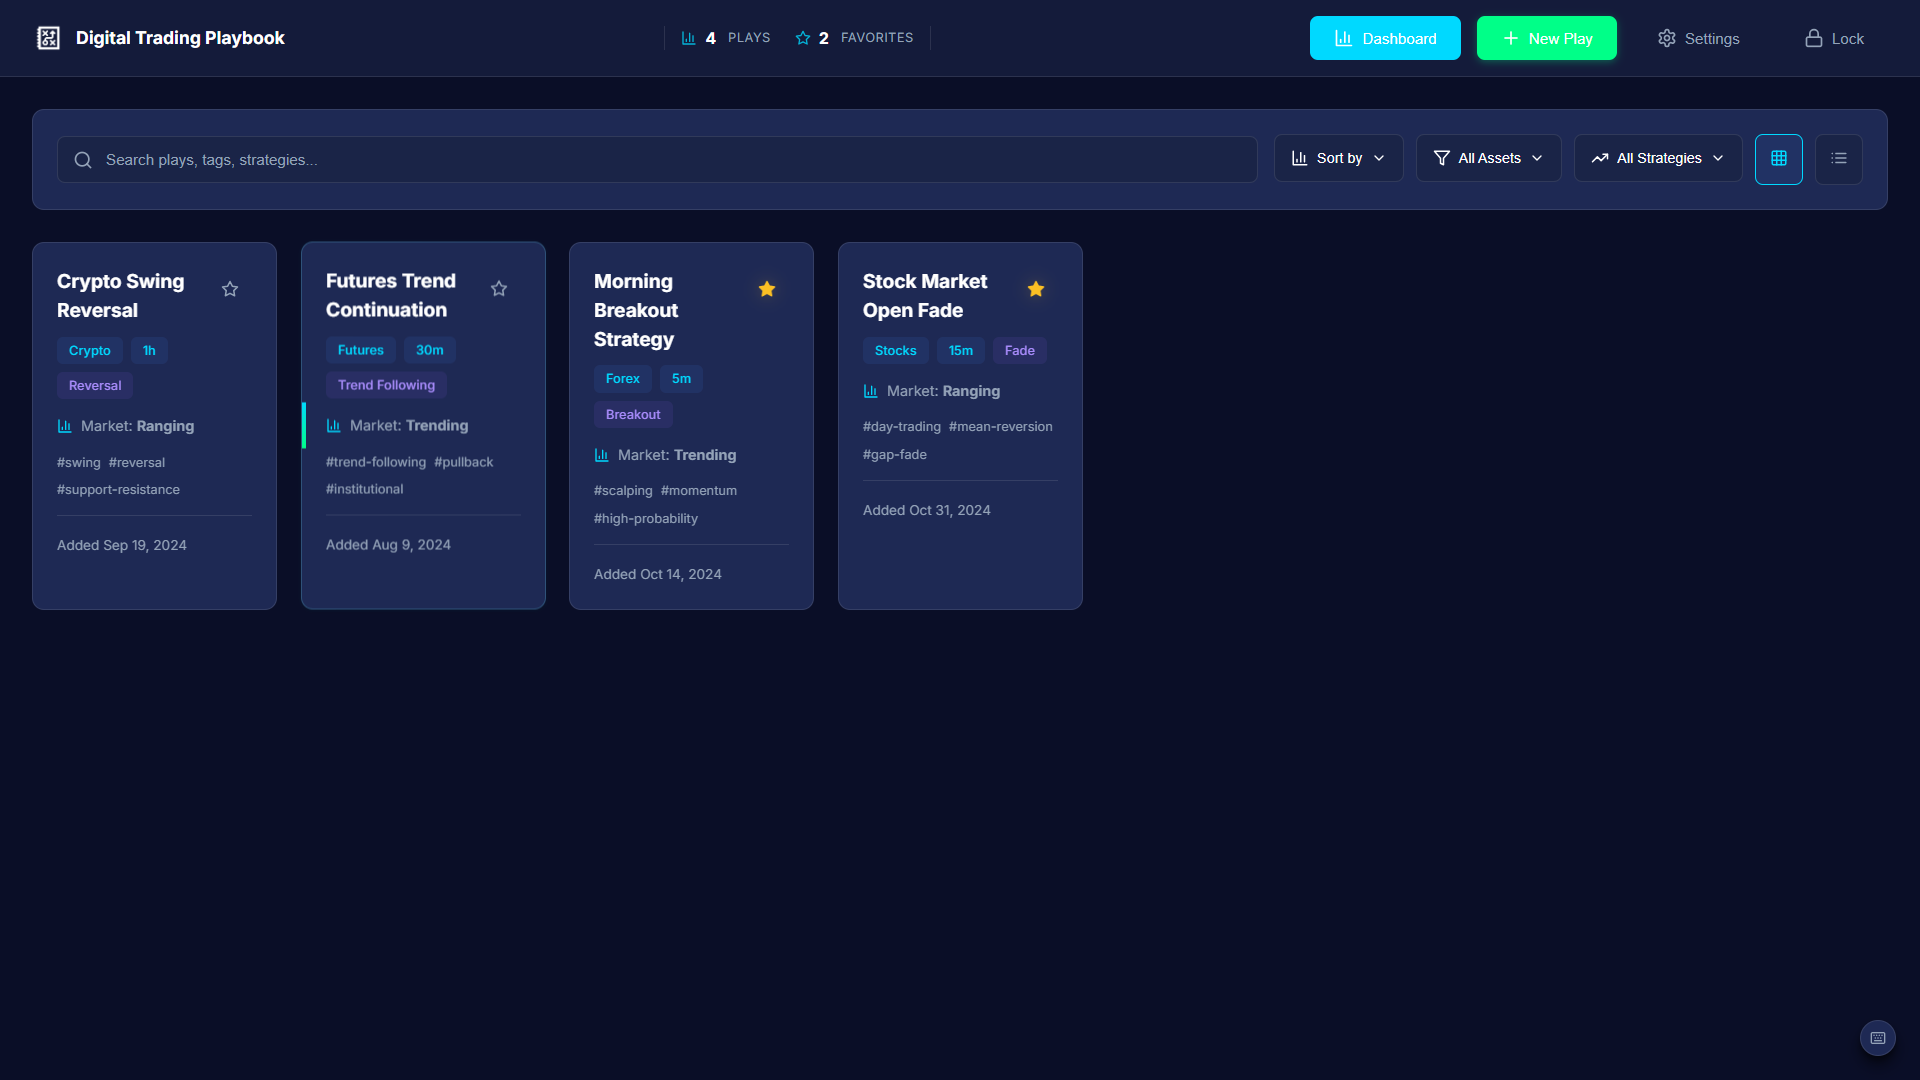Unfavorite the Morning Breakout Strategy play
The width and height of the screenshot is (1920, 1080).
coord(767,289)
